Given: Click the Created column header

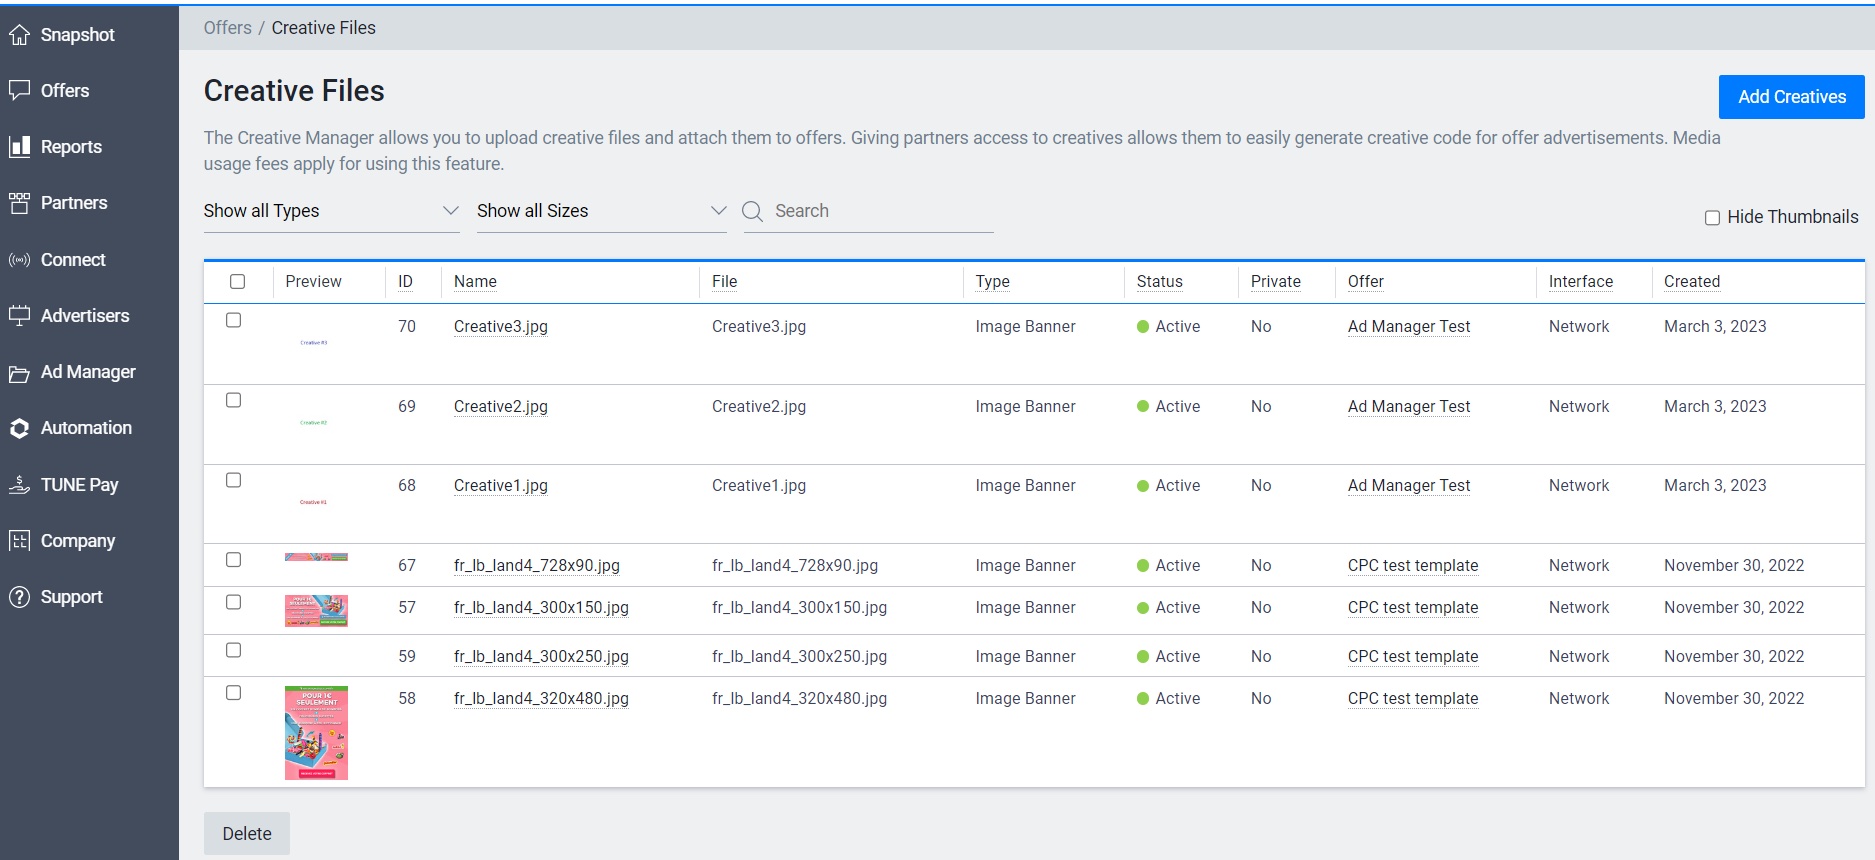Looking at the screenshot, I should [1692, 282].
